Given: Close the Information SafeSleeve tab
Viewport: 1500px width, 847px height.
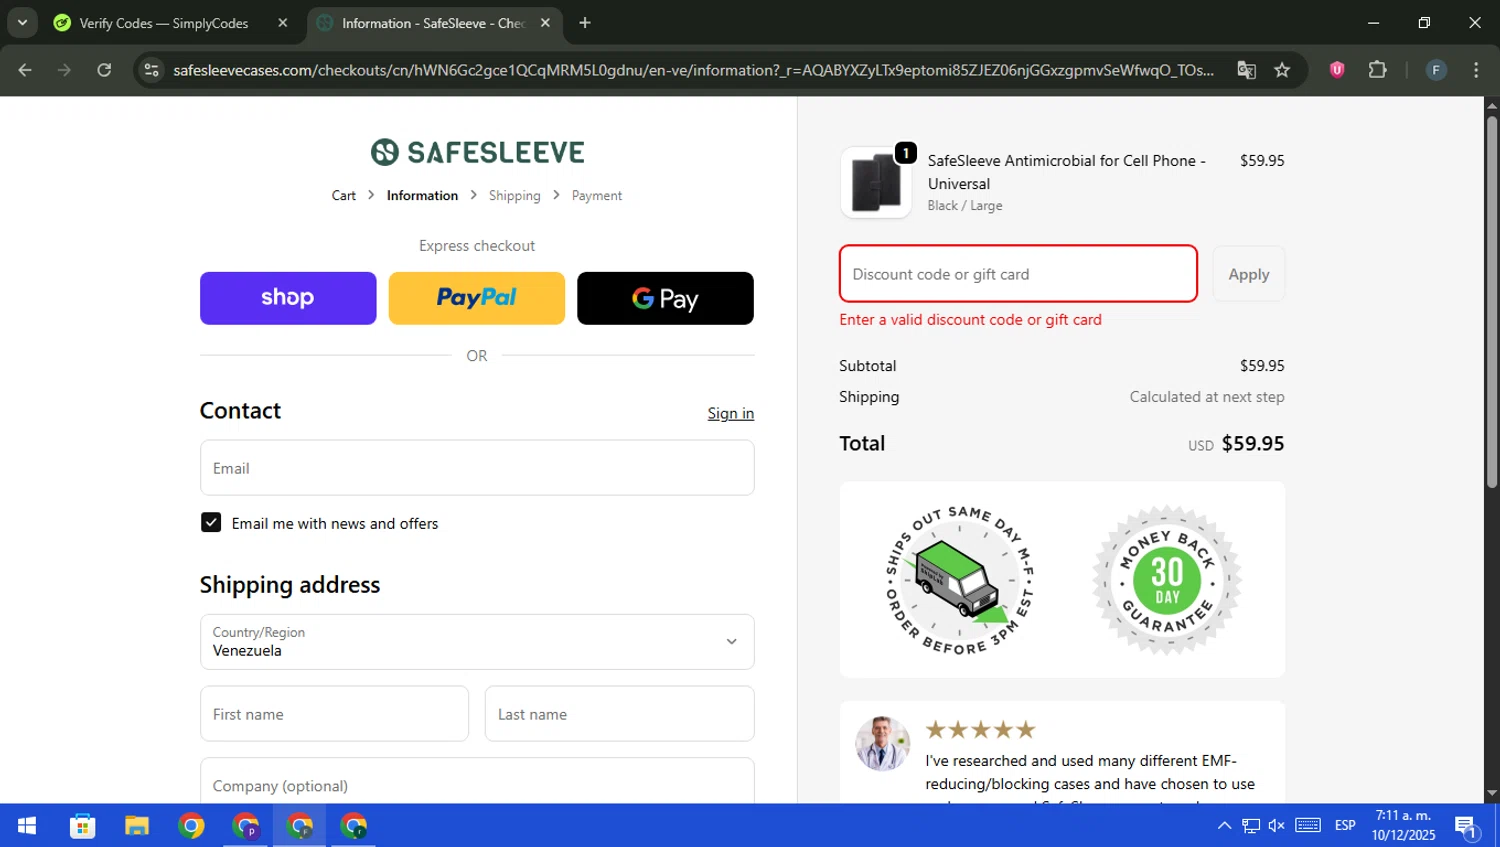Looking at the screenshot, I should [545, 23].
